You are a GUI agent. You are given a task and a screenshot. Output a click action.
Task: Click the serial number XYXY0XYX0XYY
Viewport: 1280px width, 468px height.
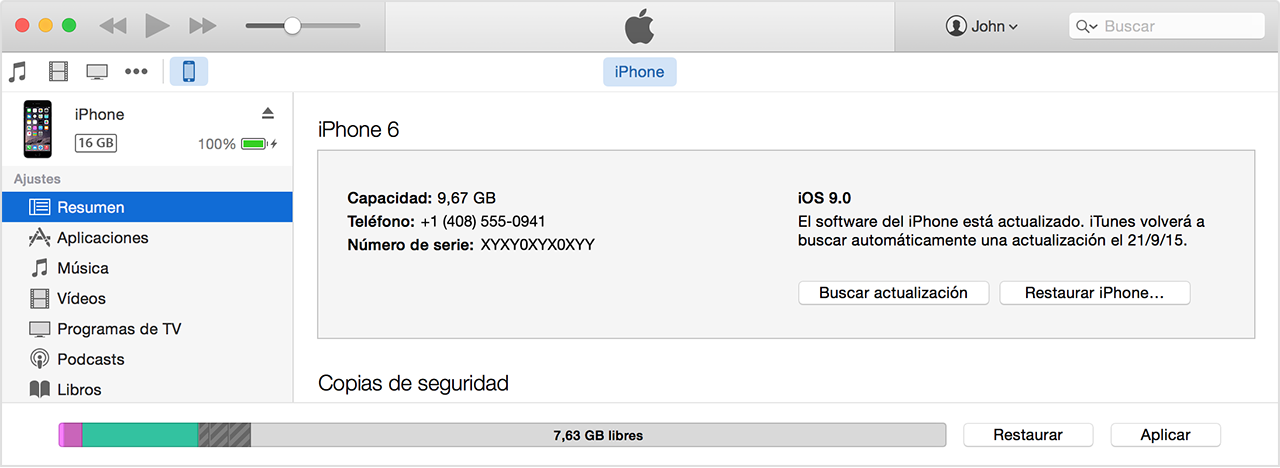click(537, 244)
